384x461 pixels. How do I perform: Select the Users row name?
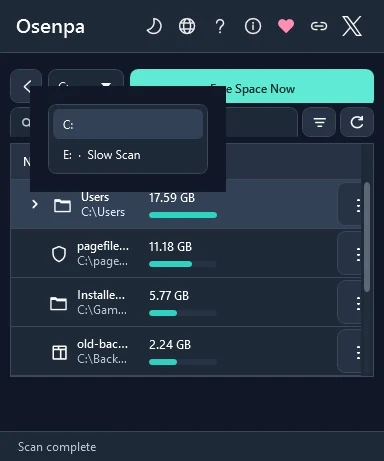[95, 197]
